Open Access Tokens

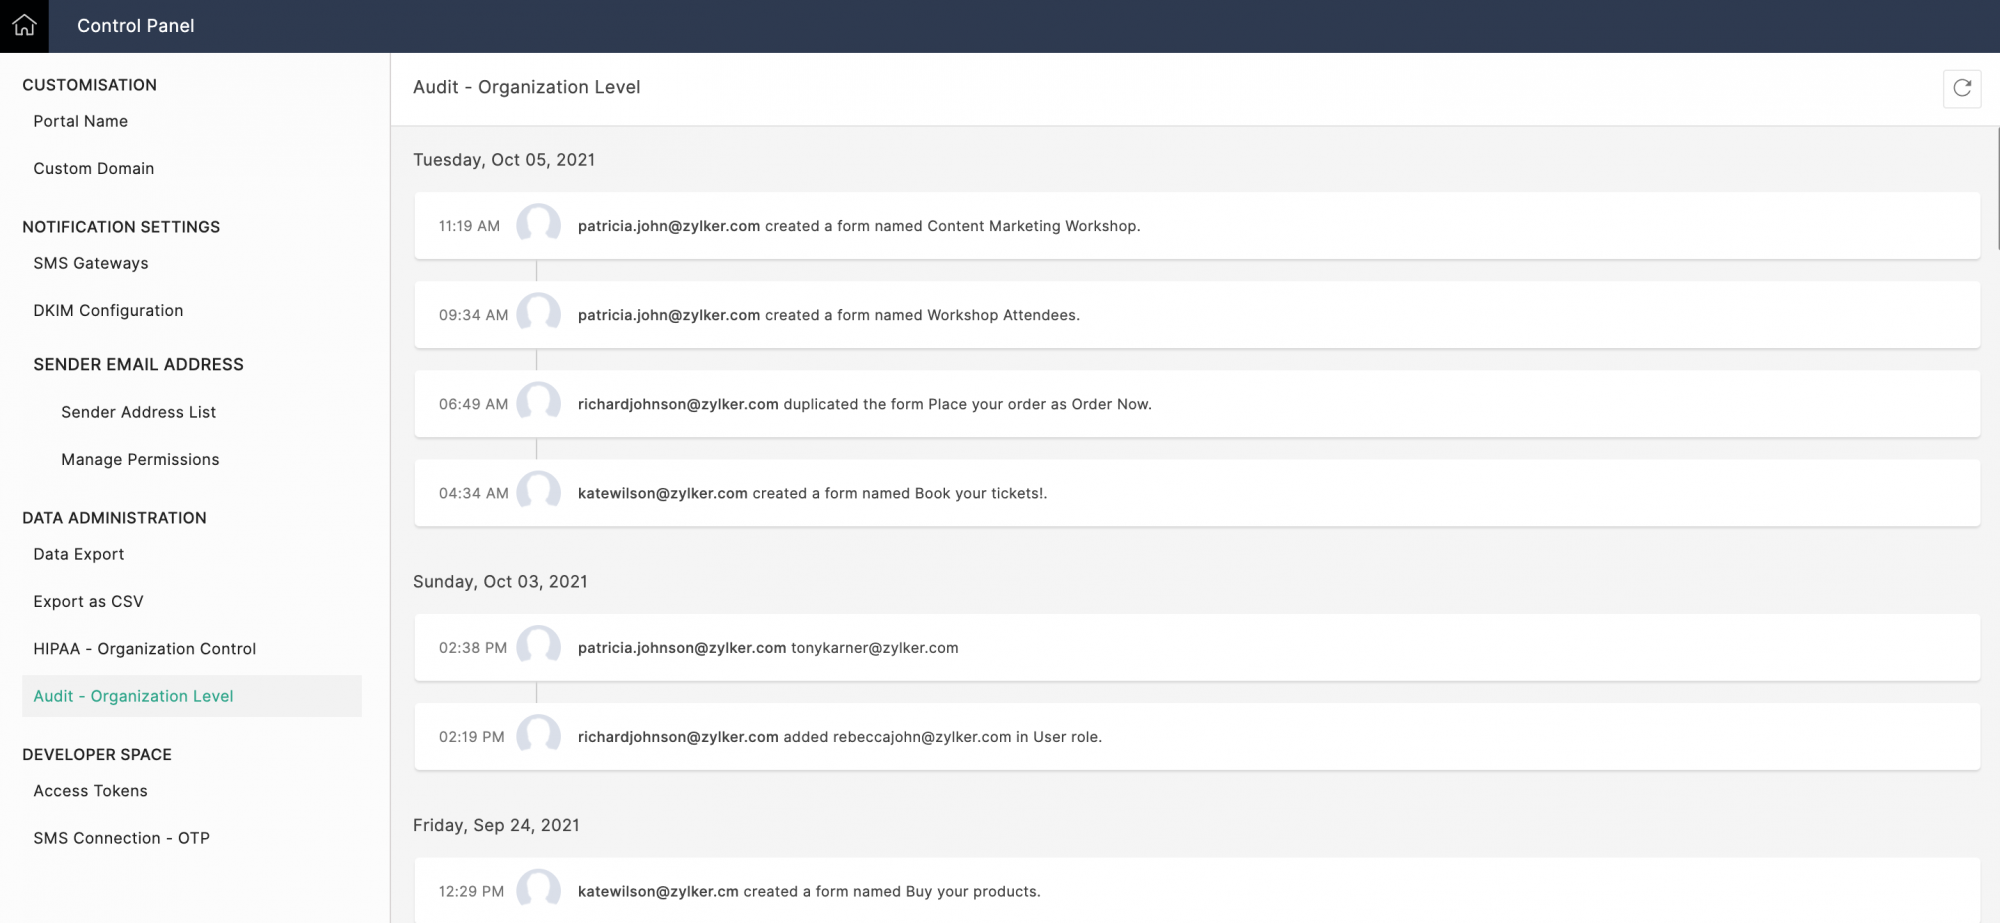point(90,791)
